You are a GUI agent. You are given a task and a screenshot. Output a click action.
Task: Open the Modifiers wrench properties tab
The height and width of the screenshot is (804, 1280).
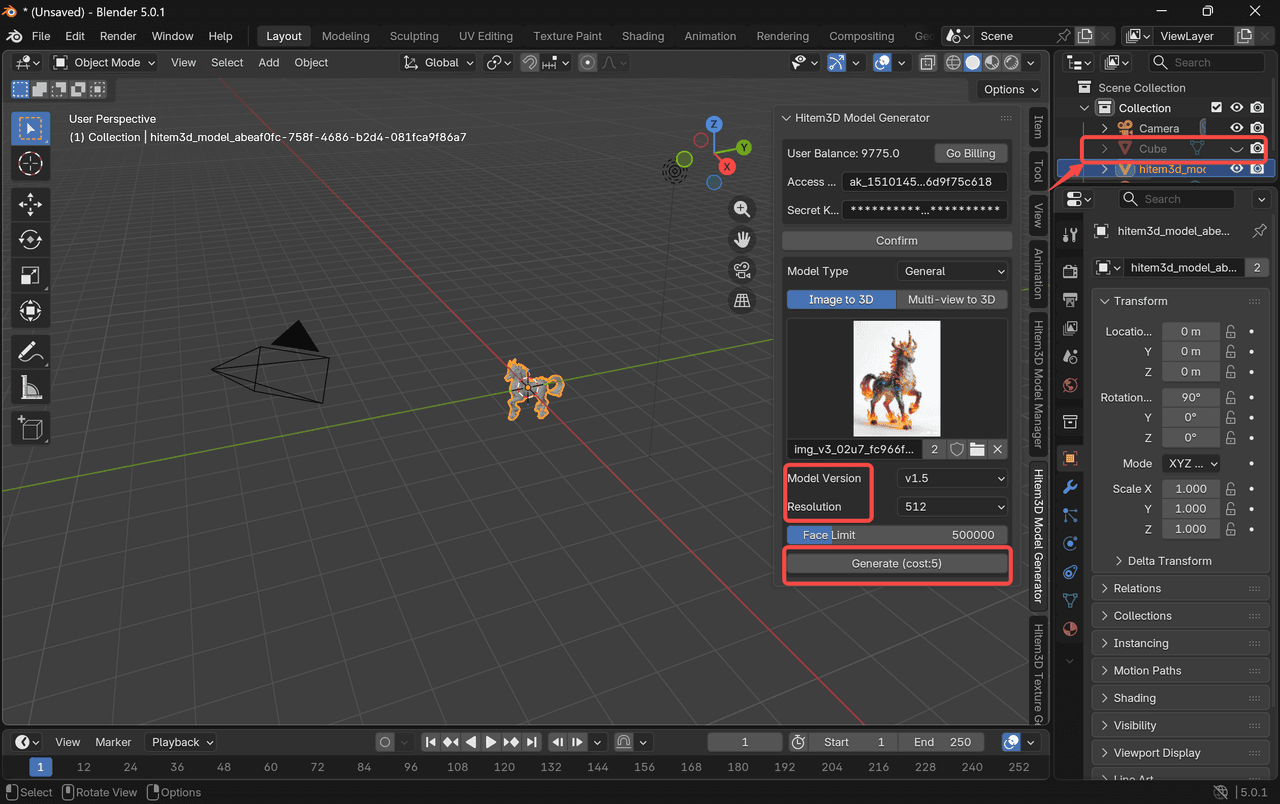[x=1070, y=487]
